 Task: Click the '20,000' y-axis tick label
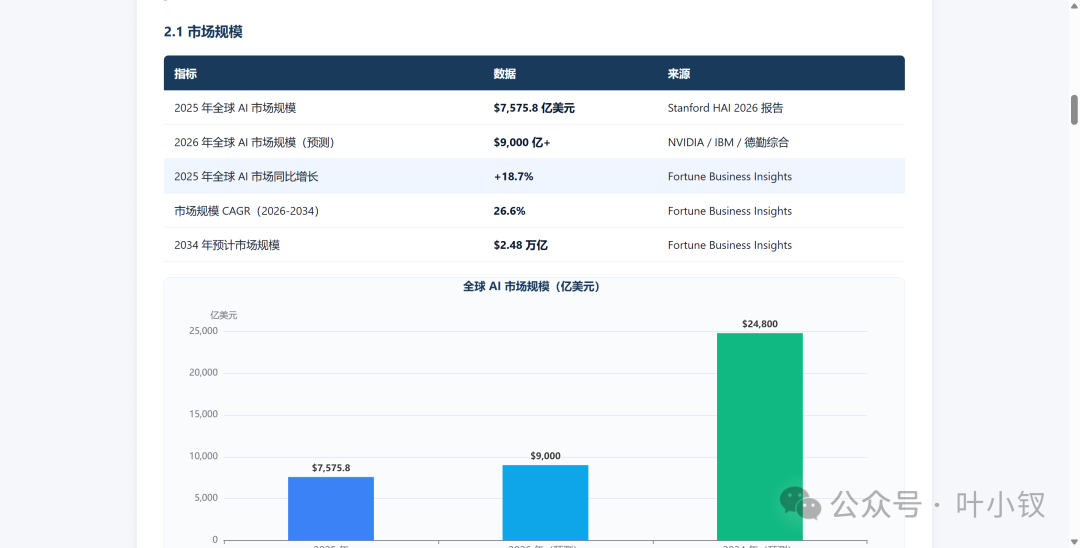(x=203, y=372)
